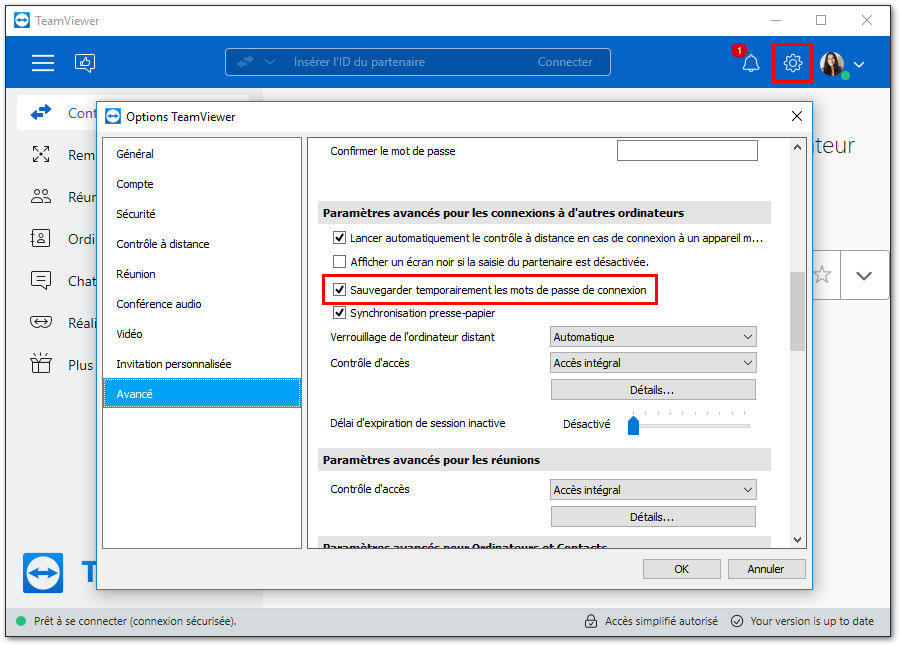Click the Annuler button
Viewport: 900px width, 646px height.
coord(766,569)
